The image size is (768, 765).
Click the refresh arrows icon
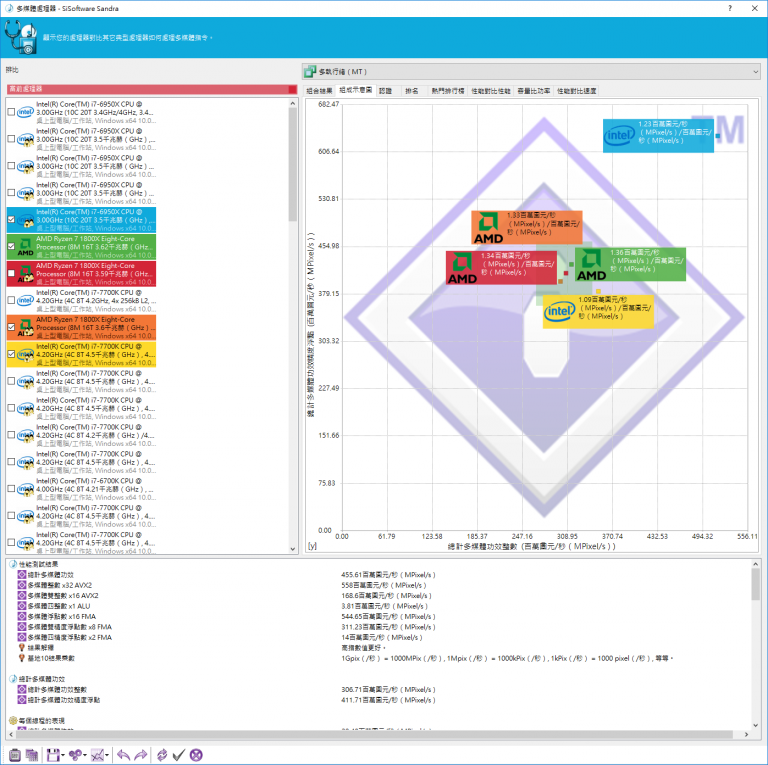point(162,755)
